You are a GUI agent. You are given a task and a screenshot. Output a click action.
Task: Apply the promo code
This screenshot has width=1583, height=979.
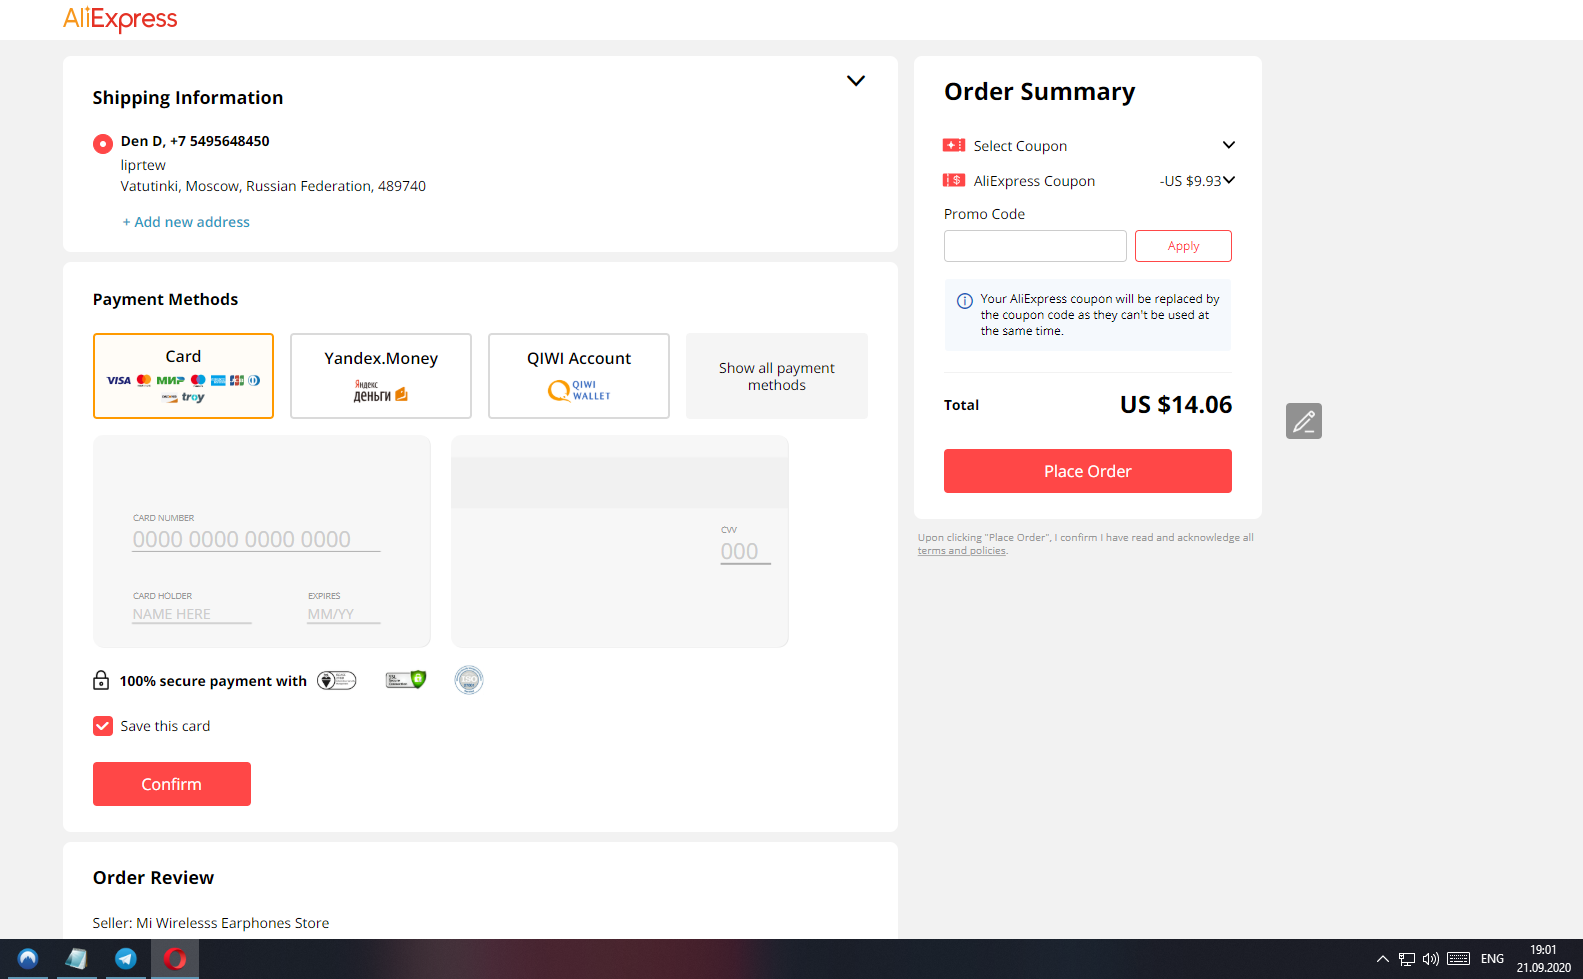(x=1183, y=246)
